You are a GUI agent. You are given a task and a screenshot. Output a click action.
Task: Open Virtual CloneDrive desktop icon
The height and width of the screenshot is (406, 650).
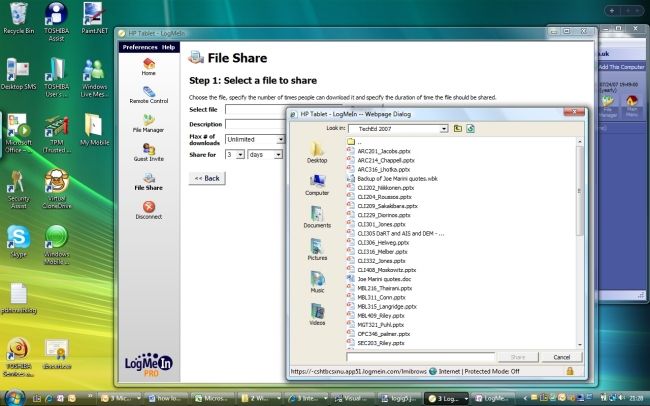click(57, 189)
